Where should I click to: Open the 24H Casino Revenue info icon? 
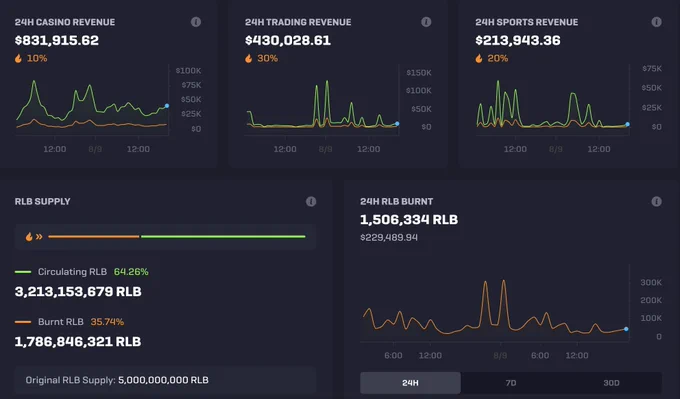[196, 22]
